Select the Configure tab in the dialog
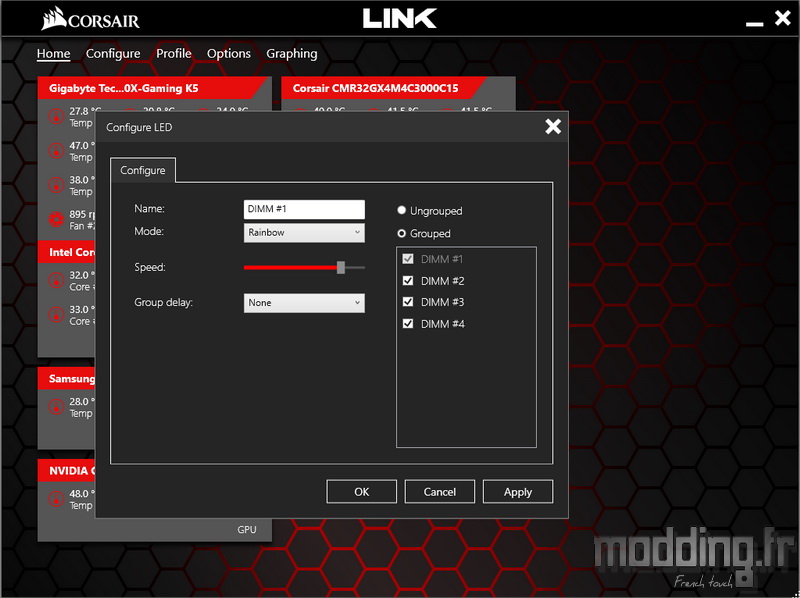The width and height of the screenshot is (800, 598). [x=143, y=170]
